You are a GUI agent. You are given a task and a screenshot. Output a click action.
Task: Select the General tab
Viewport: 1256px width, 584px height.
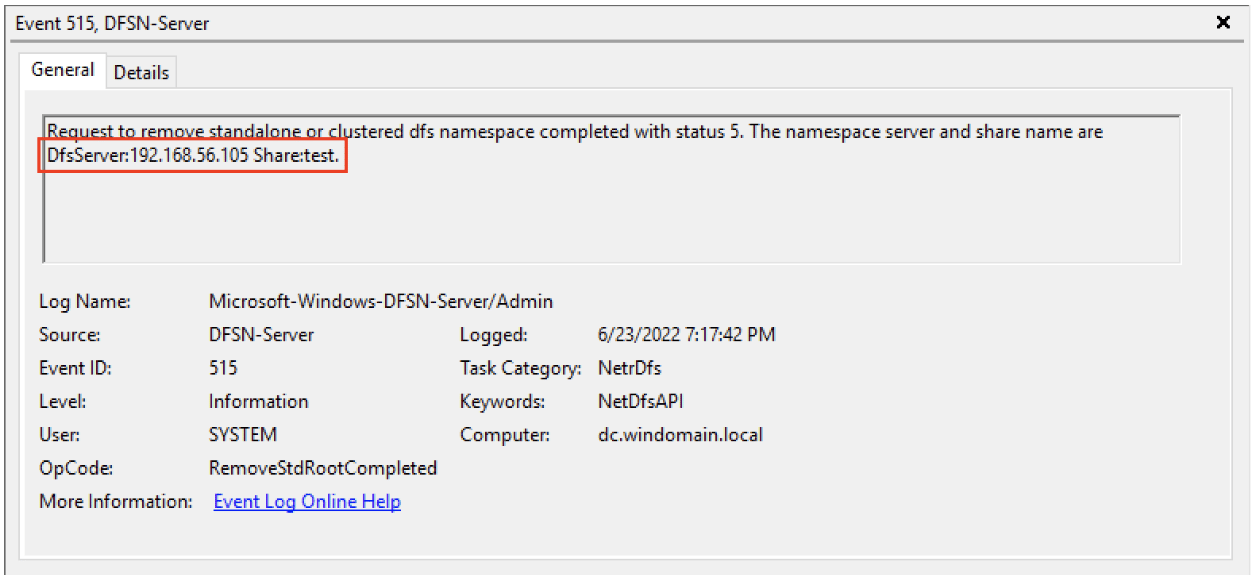click(x=63, y=70)
